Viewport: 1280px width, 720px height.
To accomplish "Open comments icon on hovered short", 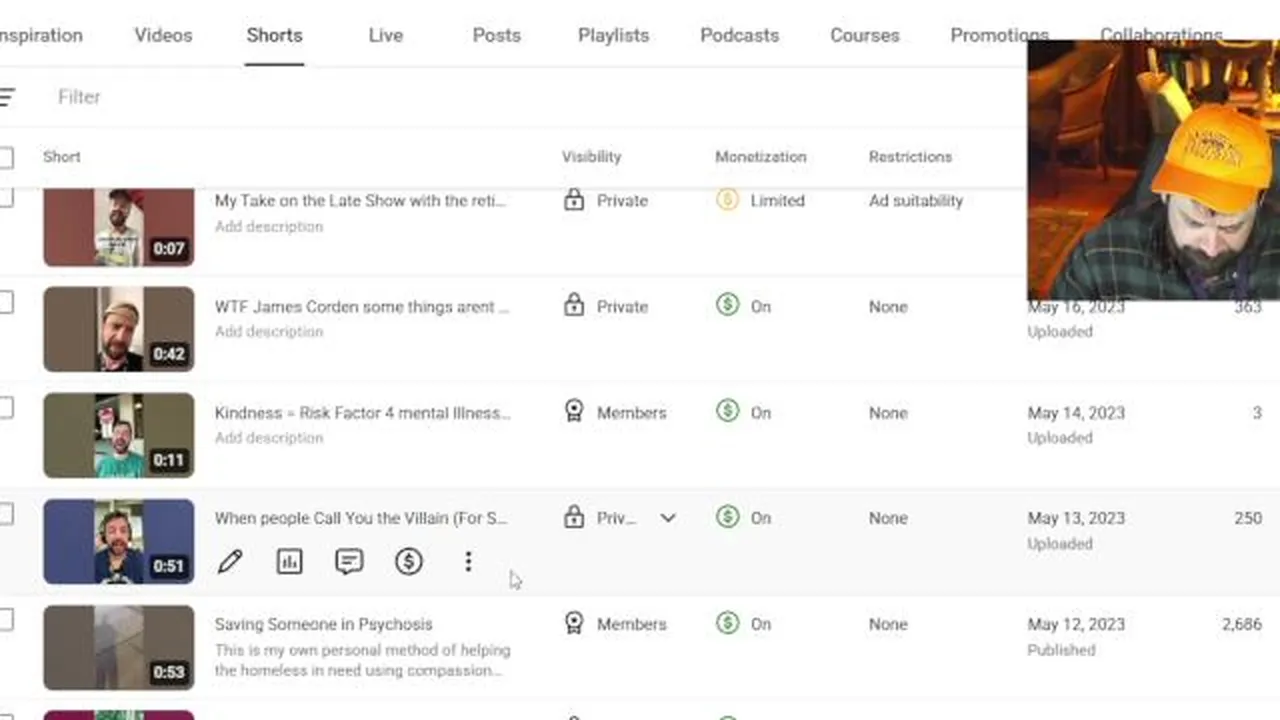I will [x=349, y=562].
